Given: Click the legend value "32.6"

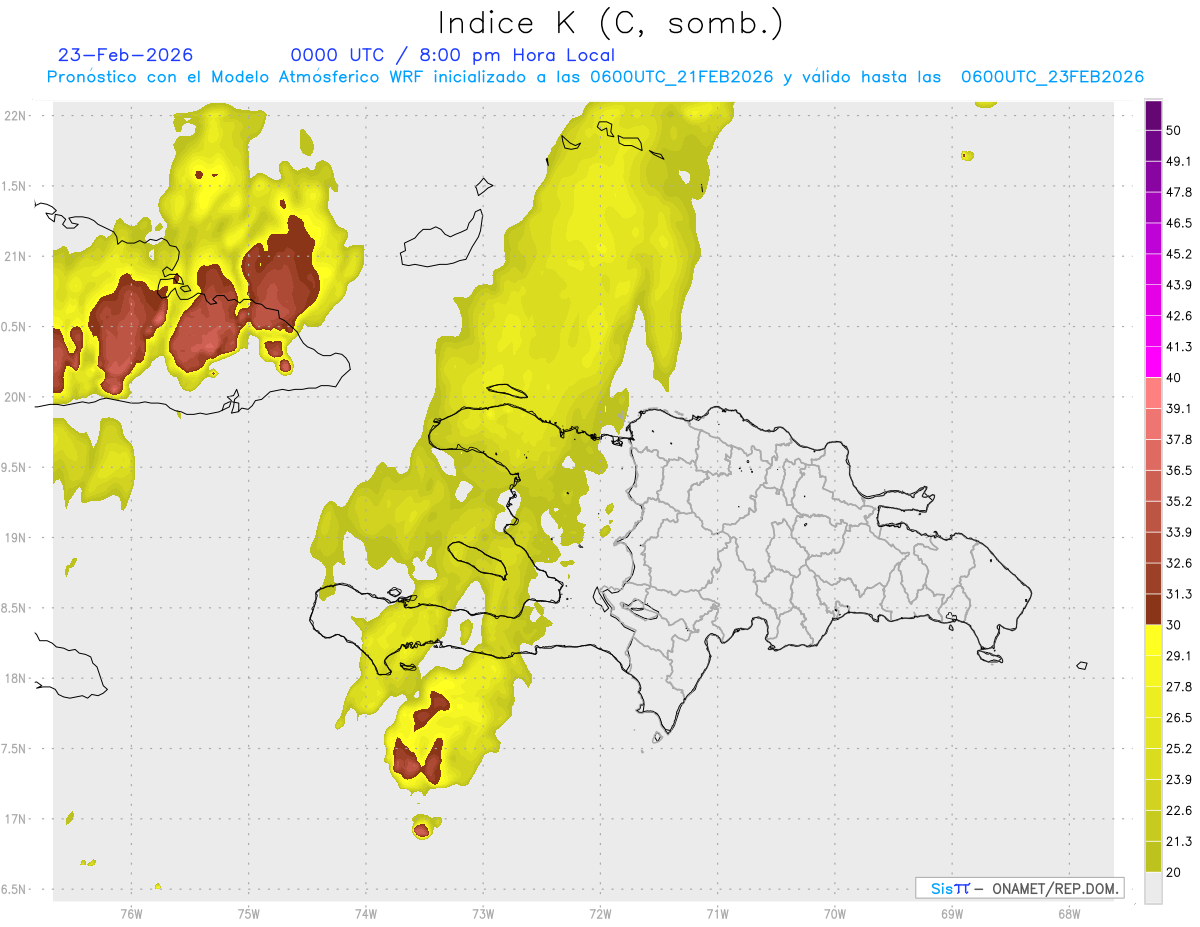Looking at the screenshot, I should 1179,564.
